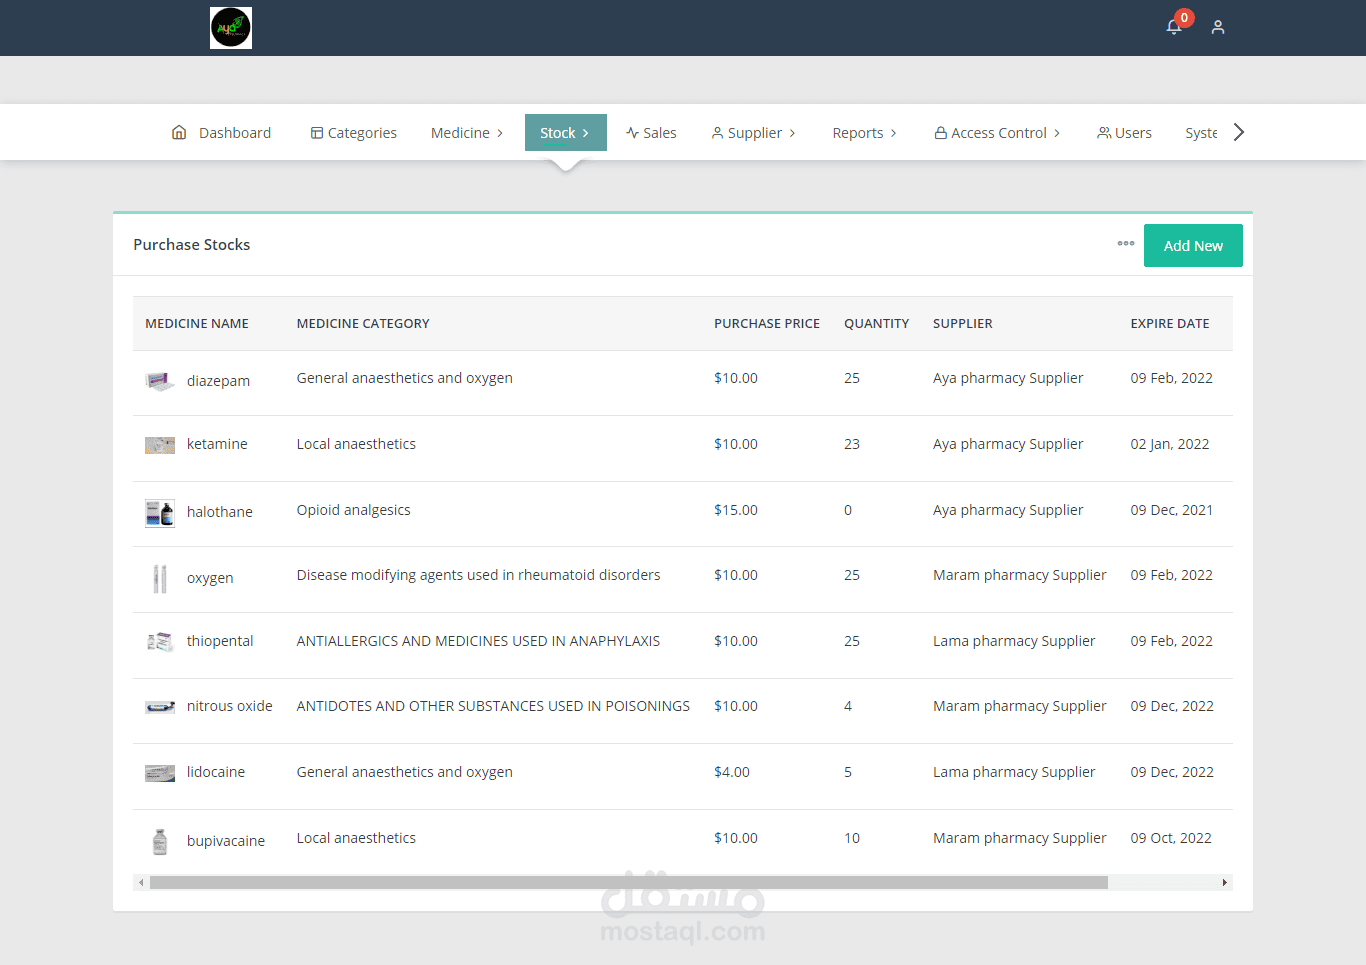
Task: Click the bupivacaine bottle image
Action: tap(160, 841)
